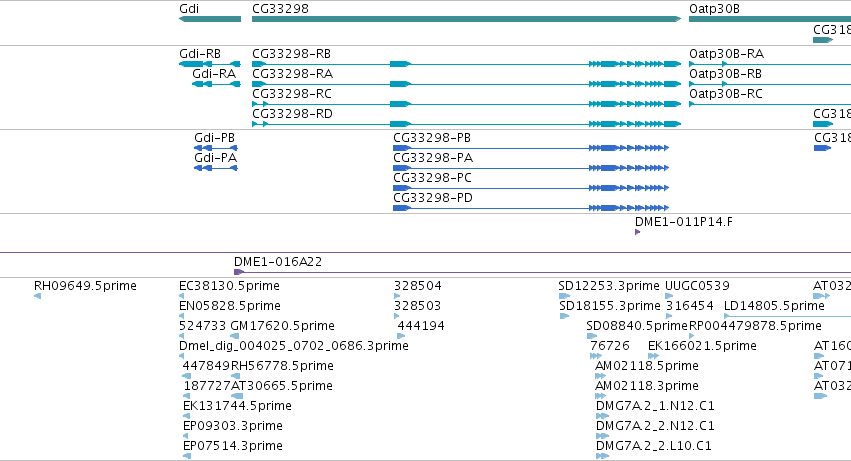Screen dimensions: 851x461
Task: Click the 444194 feature label
Action: point(421,326)
